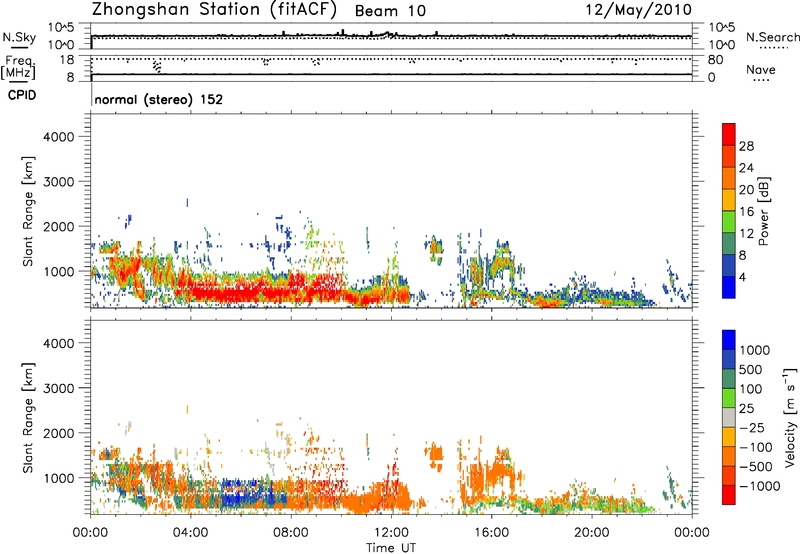800x554 pixels.
Task: Click the "500" label on the velocity colorbar
Action: point(751,370)
